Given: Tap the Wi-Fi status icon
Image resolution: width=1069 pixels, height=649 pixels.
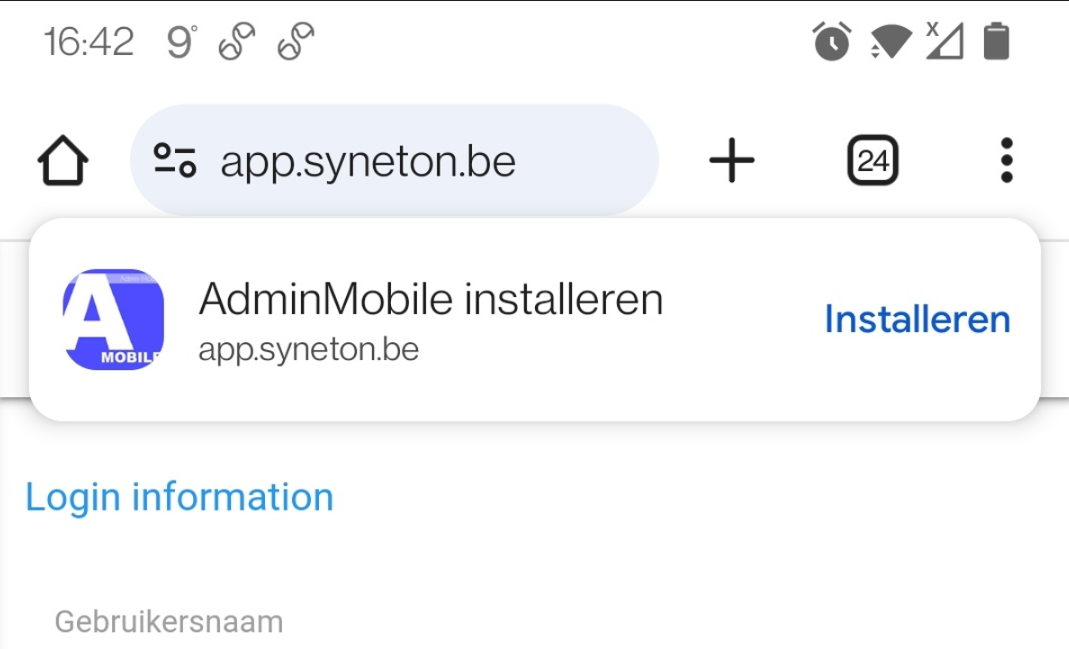Looking at the screenshot, I should [x=891, y=42].
